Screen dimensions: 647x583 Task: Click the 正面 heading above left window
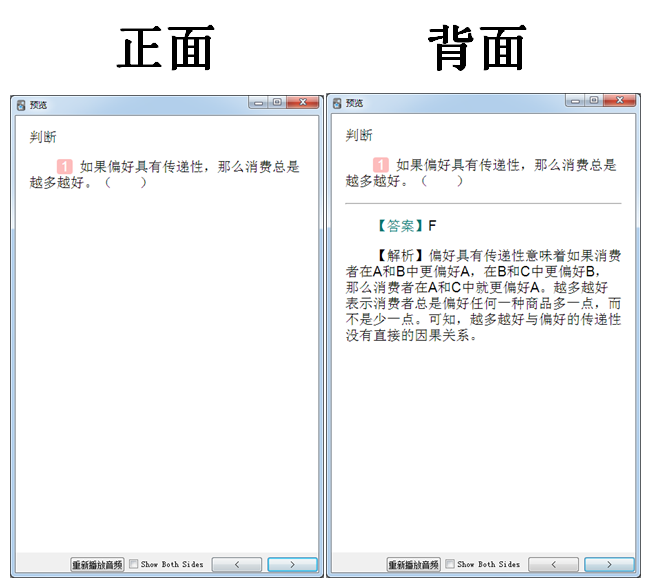coord(165,47)
